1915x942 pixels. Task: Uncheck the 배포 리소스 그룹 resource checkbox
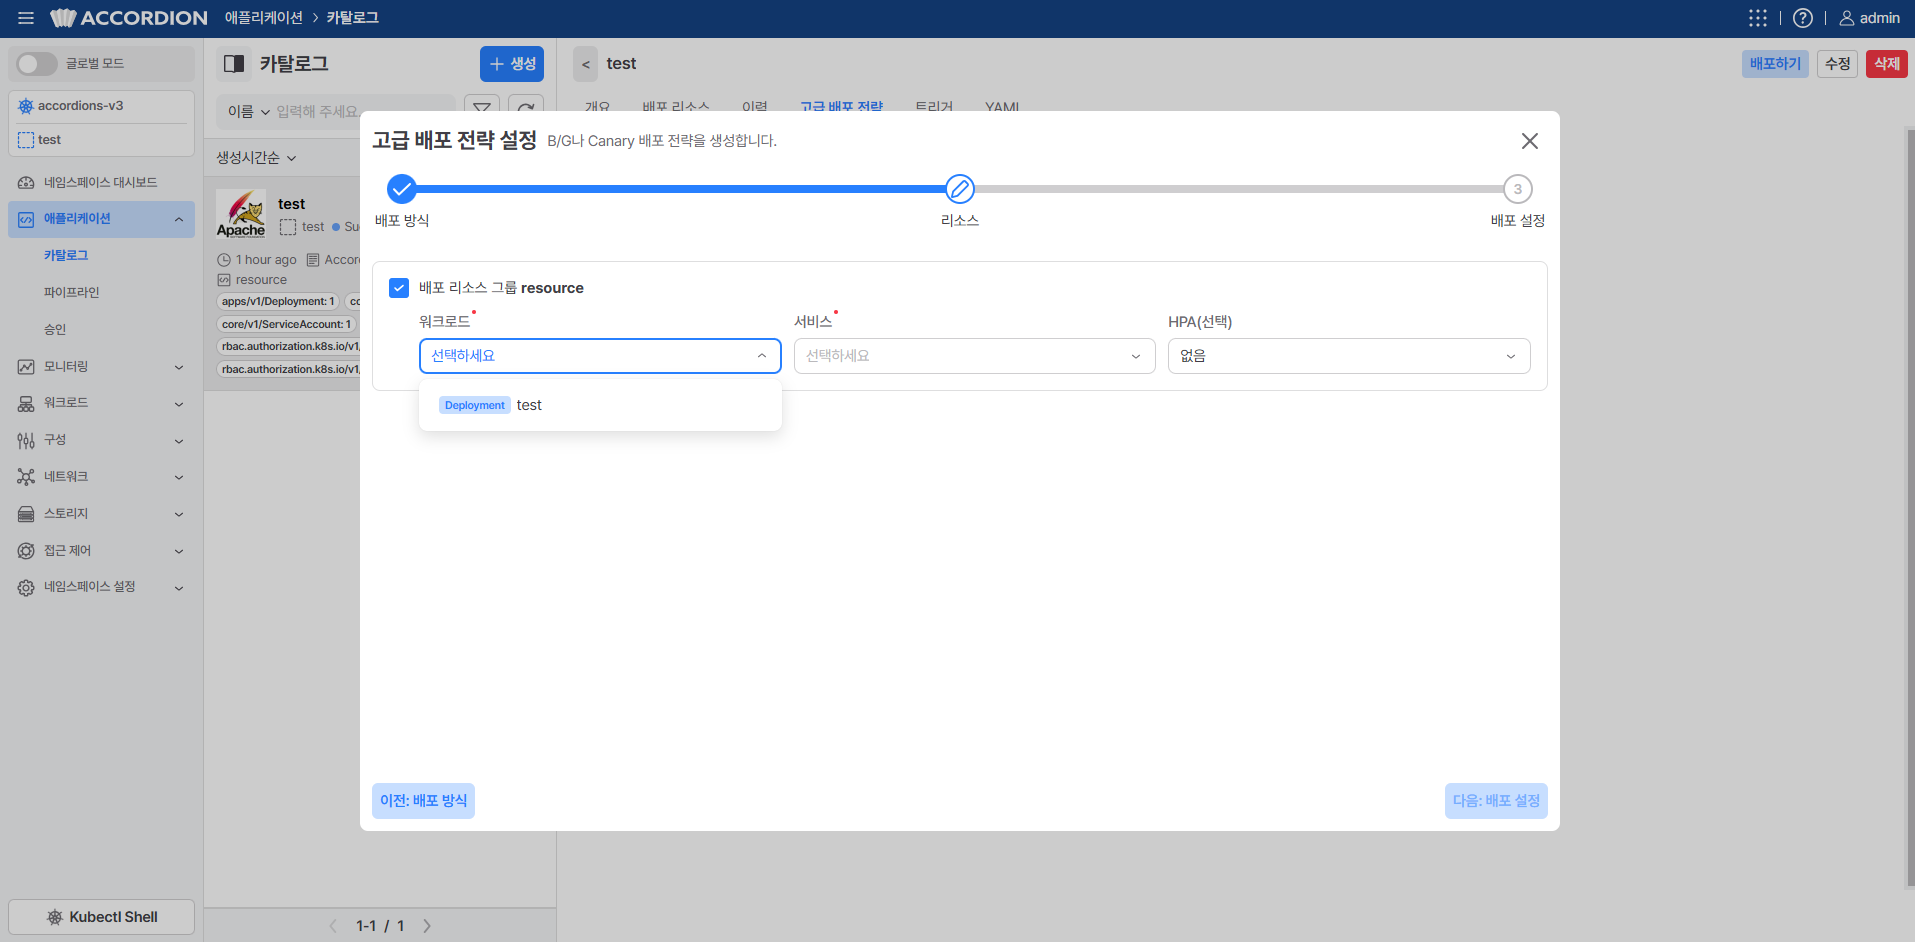tap(399, 288)
